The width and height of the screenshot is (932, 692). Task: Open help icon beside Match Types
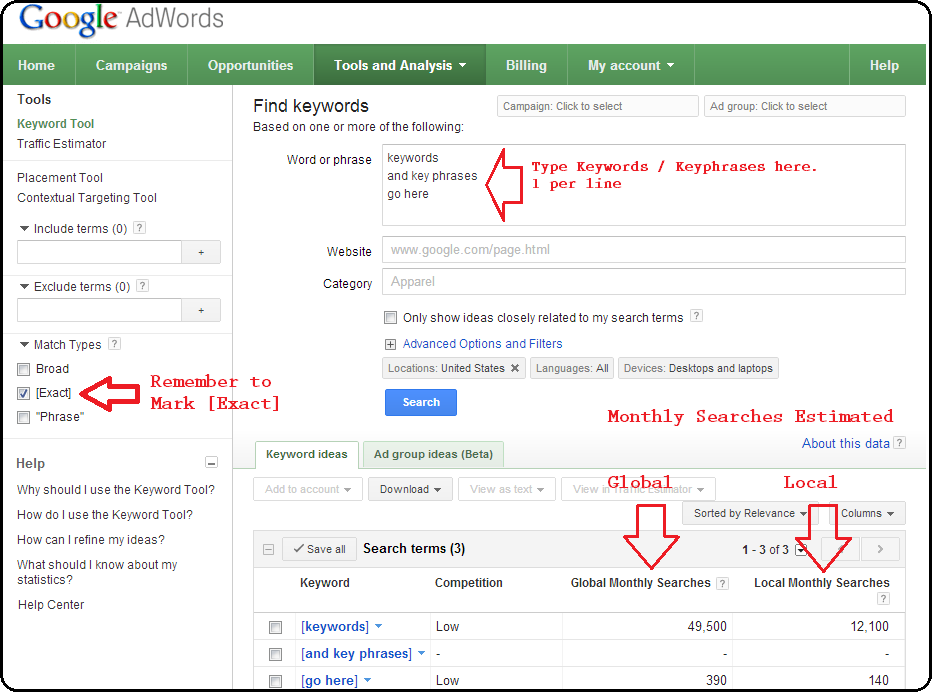tap(115, 344)
